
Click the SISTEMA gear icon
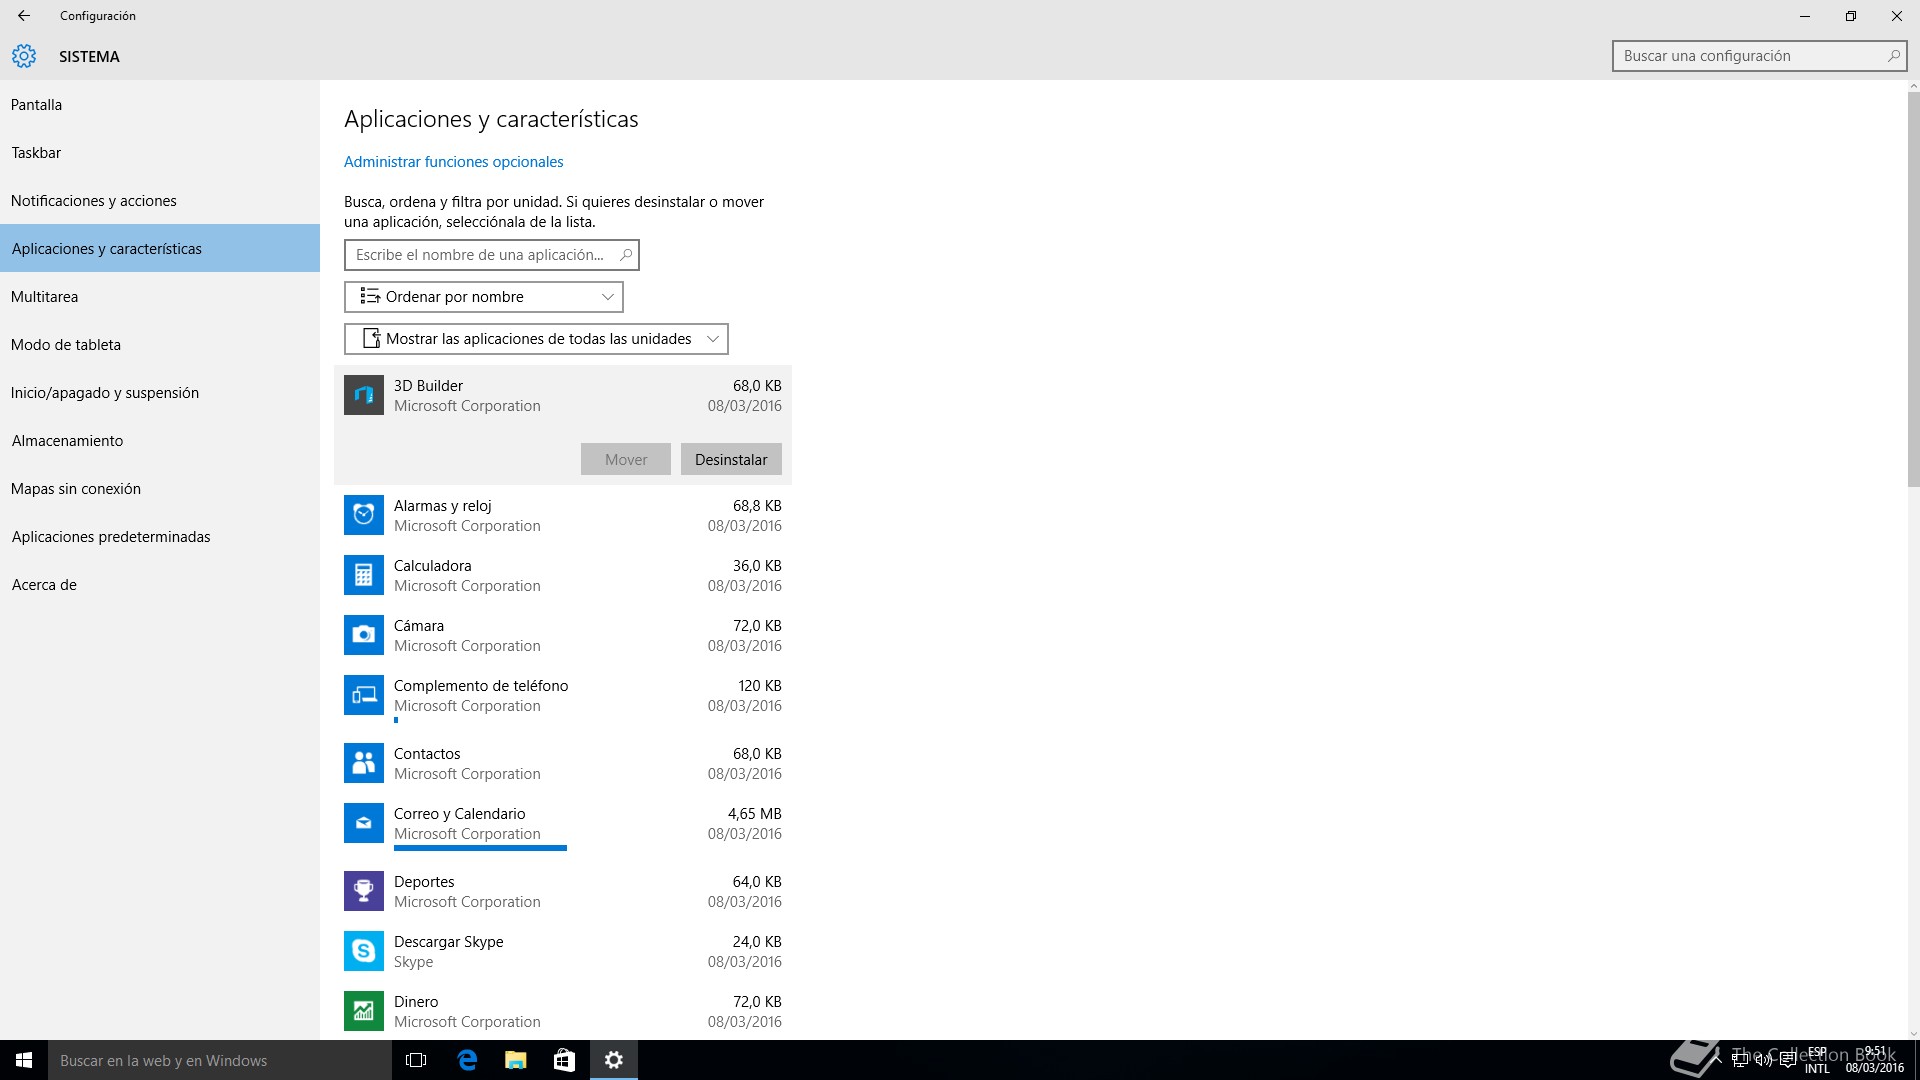coord(24,56)
